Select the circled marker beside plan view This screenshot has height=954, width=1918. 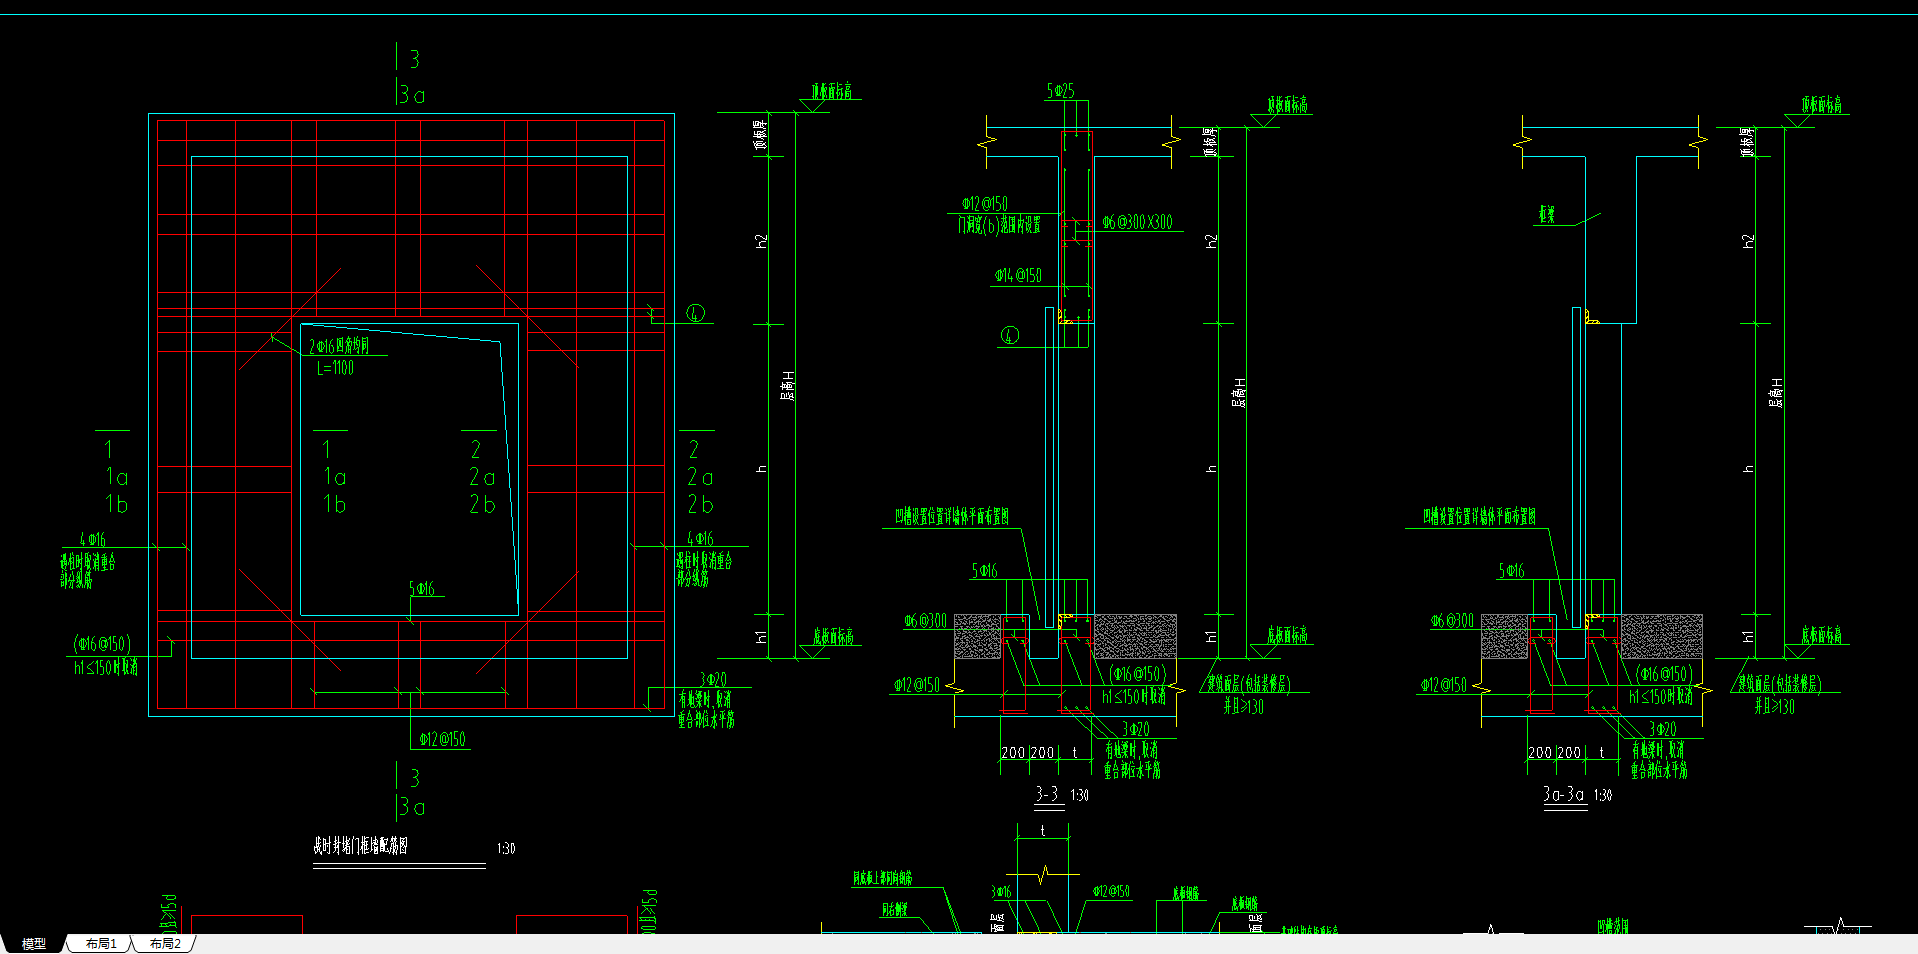click(x=696, y=313)
